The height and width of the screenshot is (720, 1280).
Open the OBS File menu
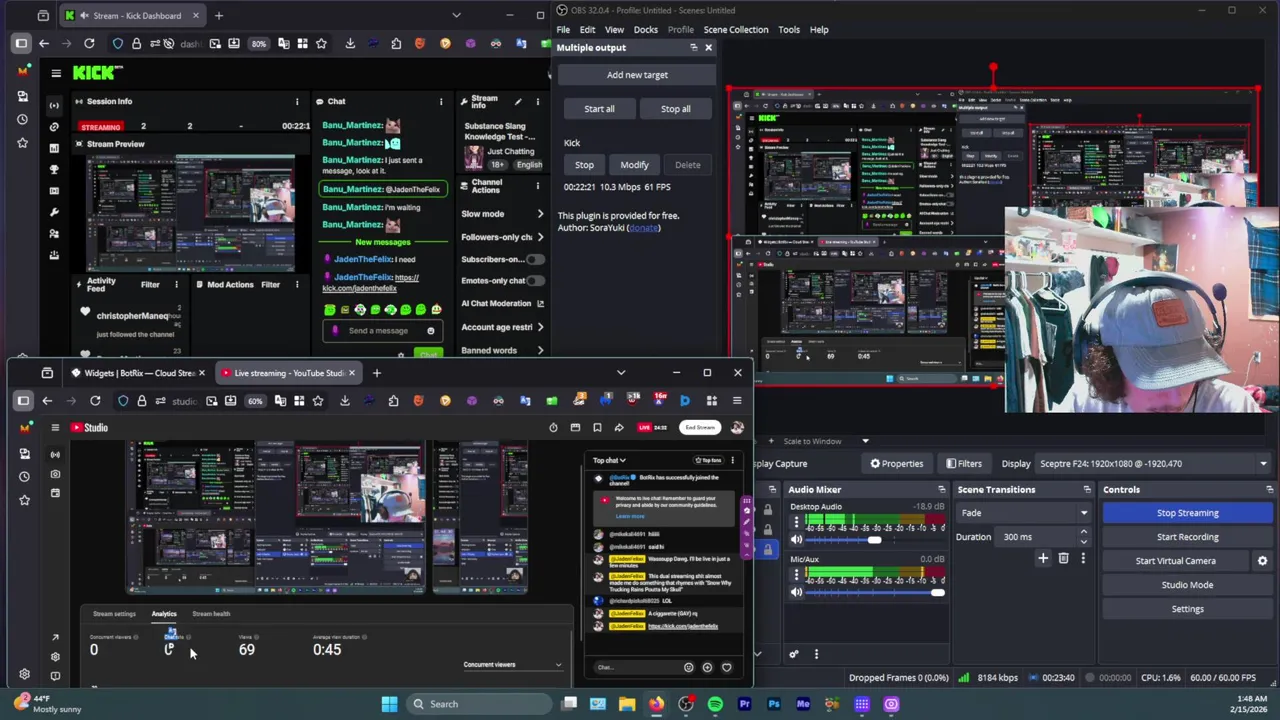(x=563, y=30)
